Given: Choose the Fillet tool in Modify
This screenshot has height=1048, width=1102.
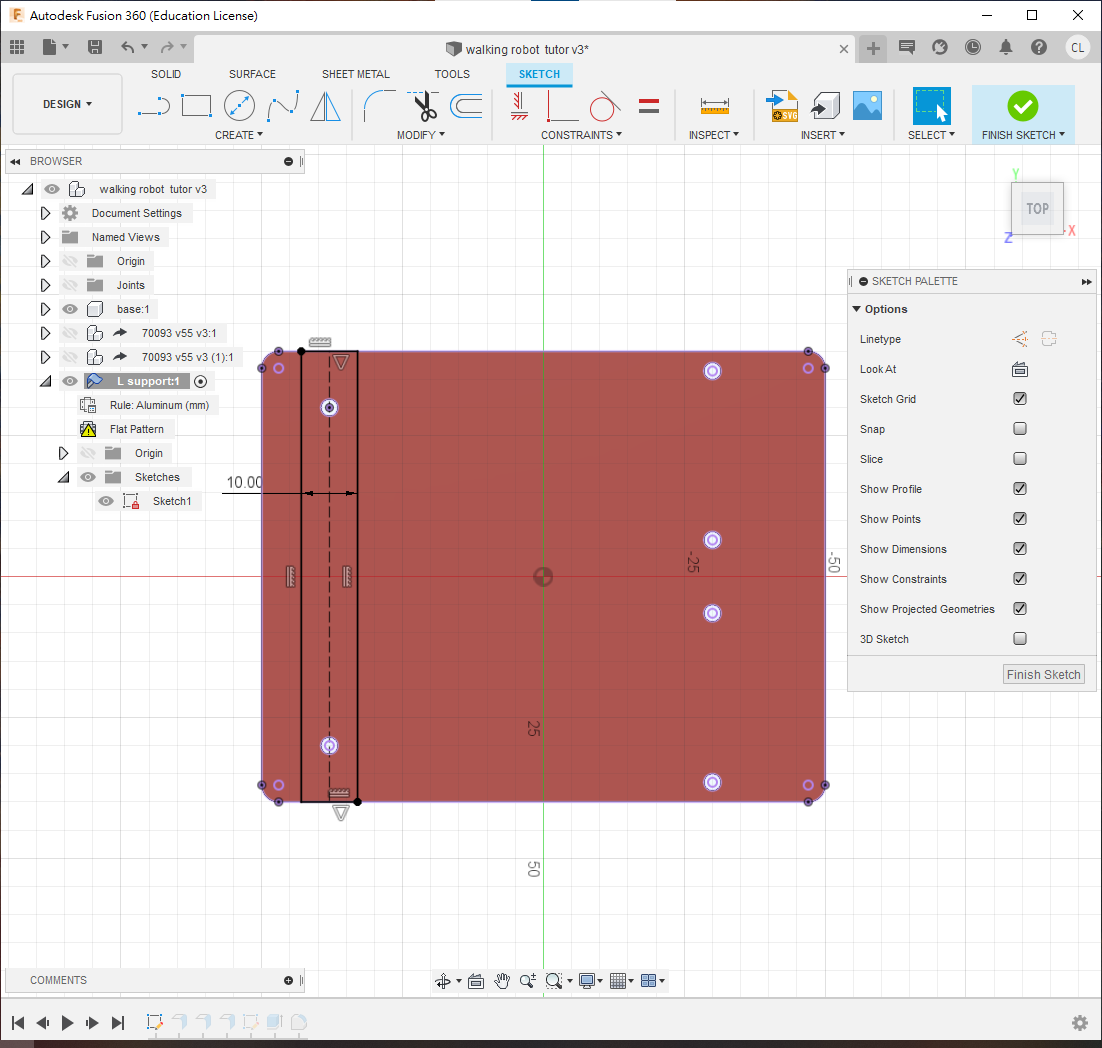Looking at the screenshot, I should point(379,105).
